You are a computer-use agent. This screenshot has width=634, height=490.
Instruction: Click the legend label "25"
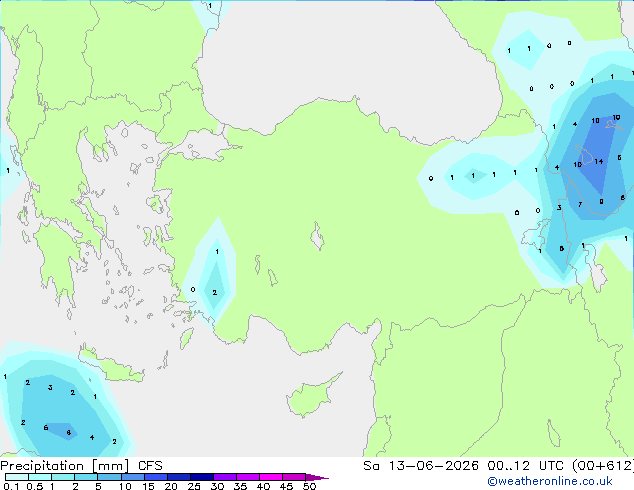click(x=194, y=486)
